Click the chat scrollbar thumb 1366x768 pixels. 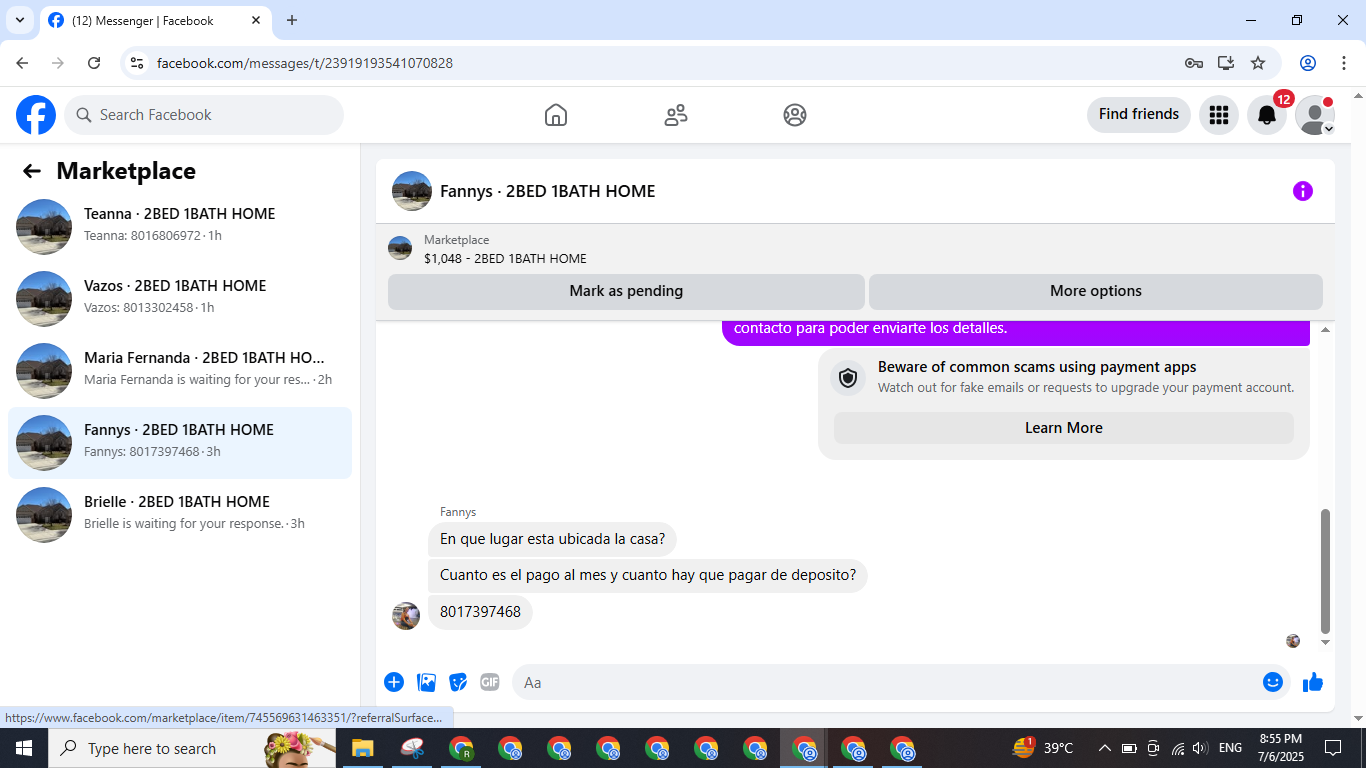pos(1326,571)
